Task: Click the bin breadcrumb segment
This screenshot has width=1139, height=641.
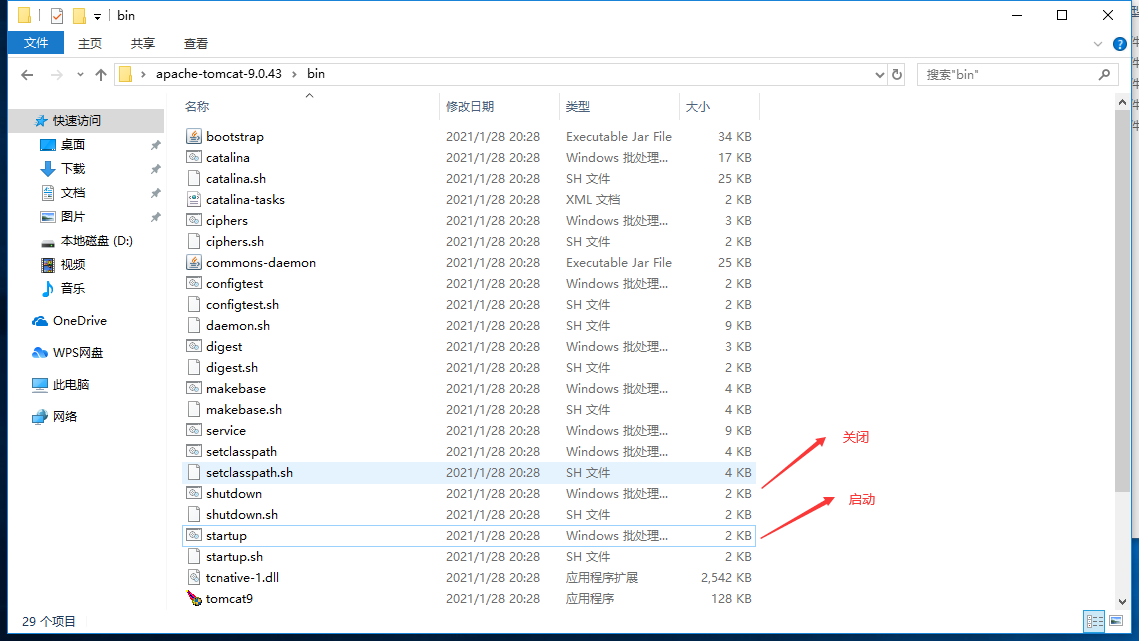Action: point(316,74)
